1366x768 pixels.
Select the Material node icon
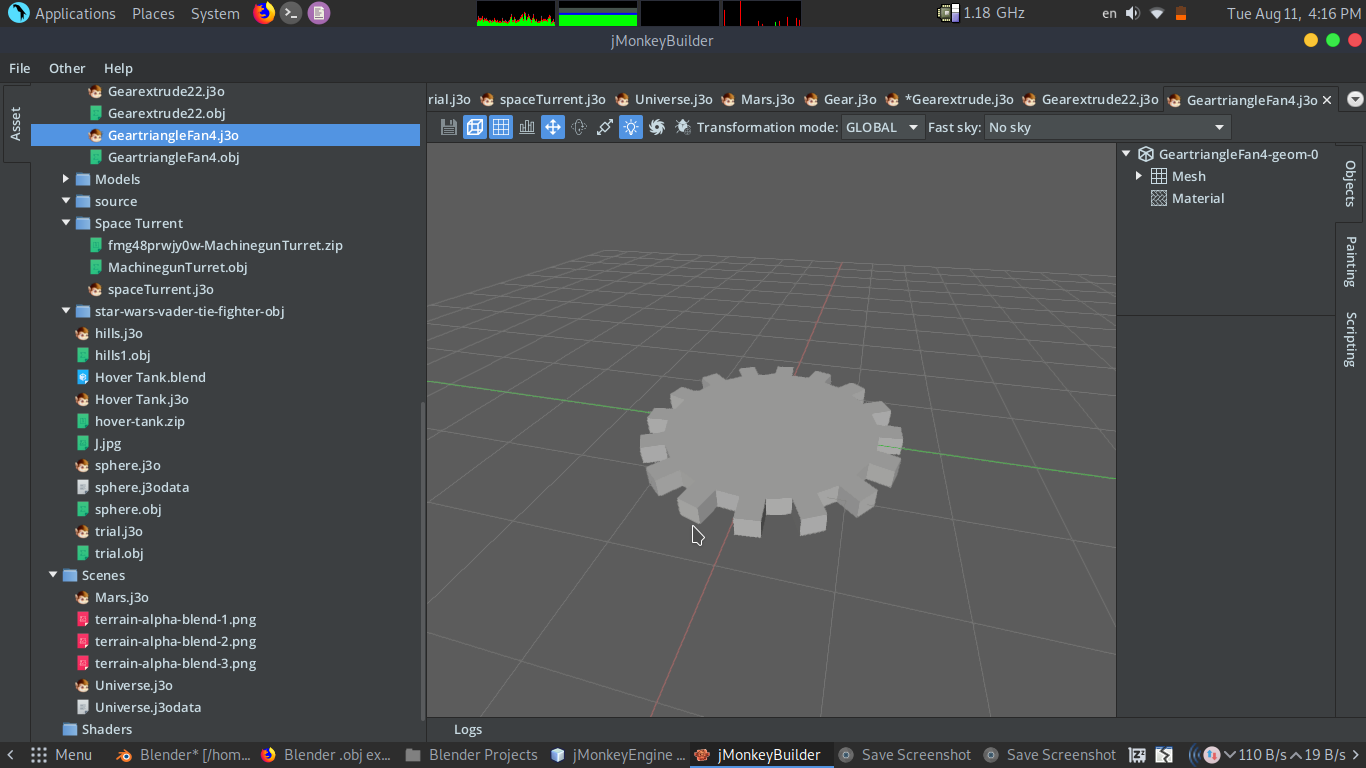1159,198
